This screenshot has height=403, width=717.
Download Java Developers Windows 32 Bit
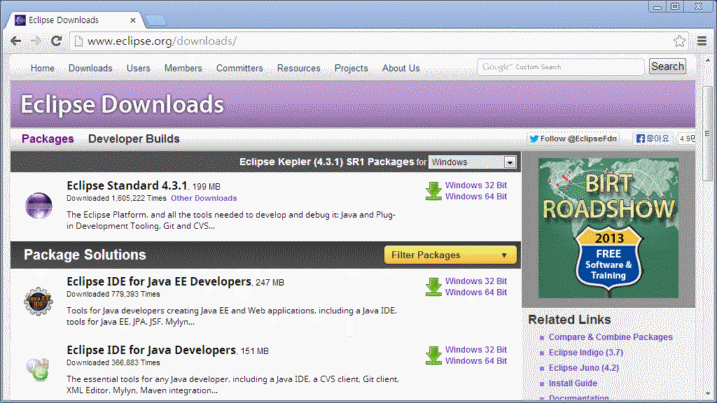pos(476,349)
